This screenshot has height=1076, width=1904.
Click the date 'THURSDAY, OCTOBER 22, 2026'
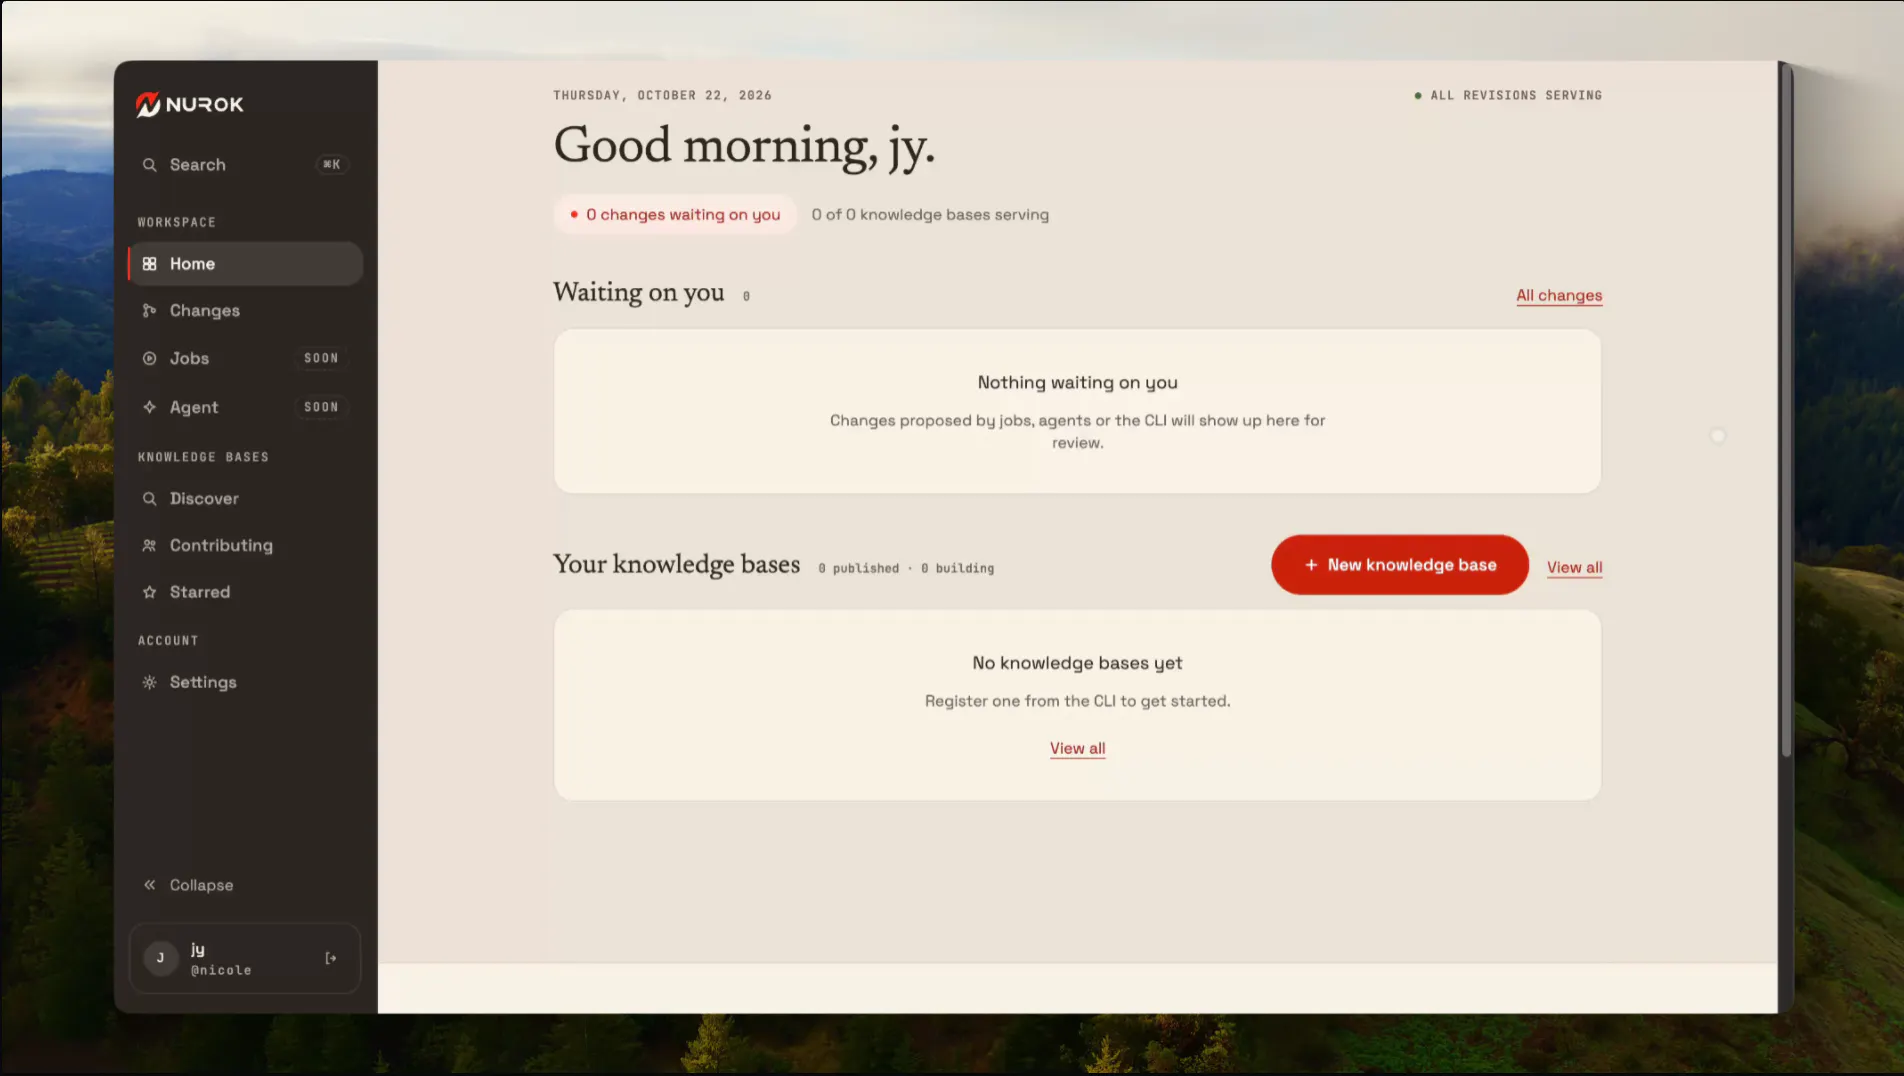click(x=662, y=95)
